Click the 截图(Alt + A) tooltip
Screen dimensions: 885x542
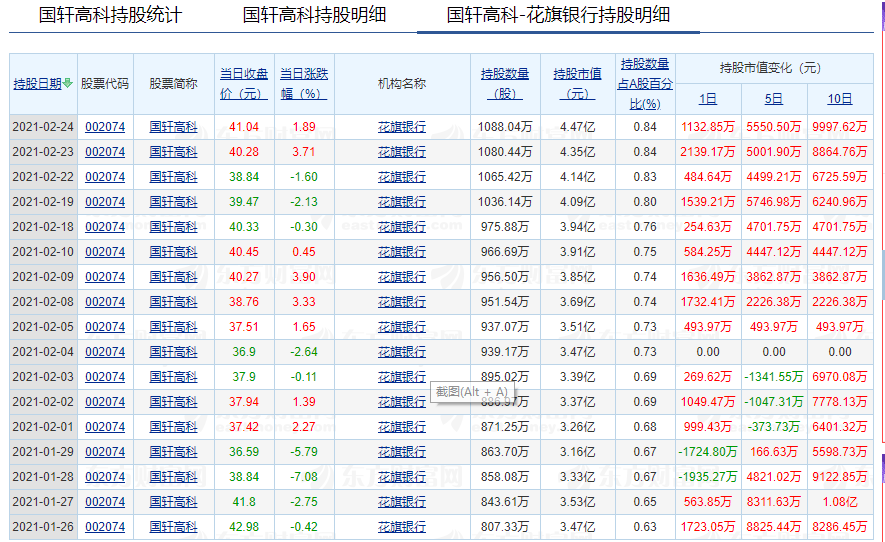pyautogui.click(x=472, y=391)
